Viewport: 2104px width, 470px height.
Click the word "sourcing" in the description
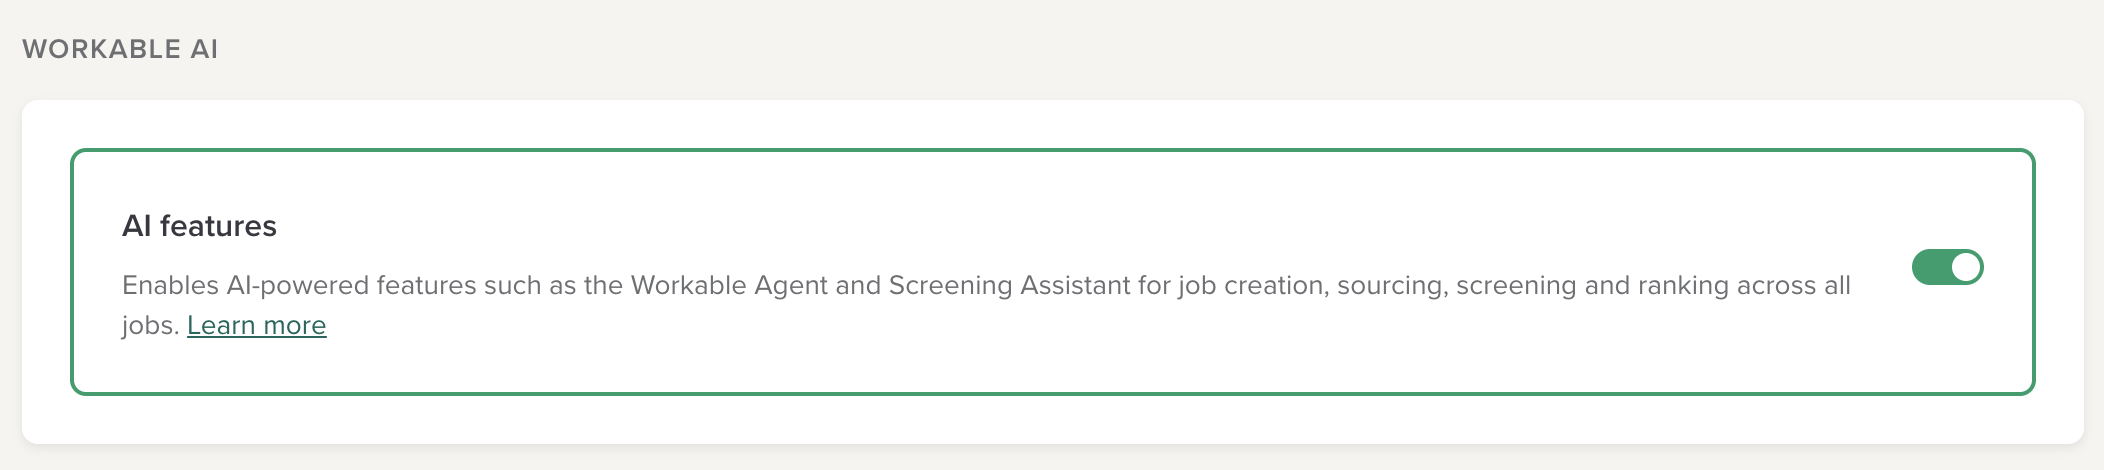(x=1391, y=286)
